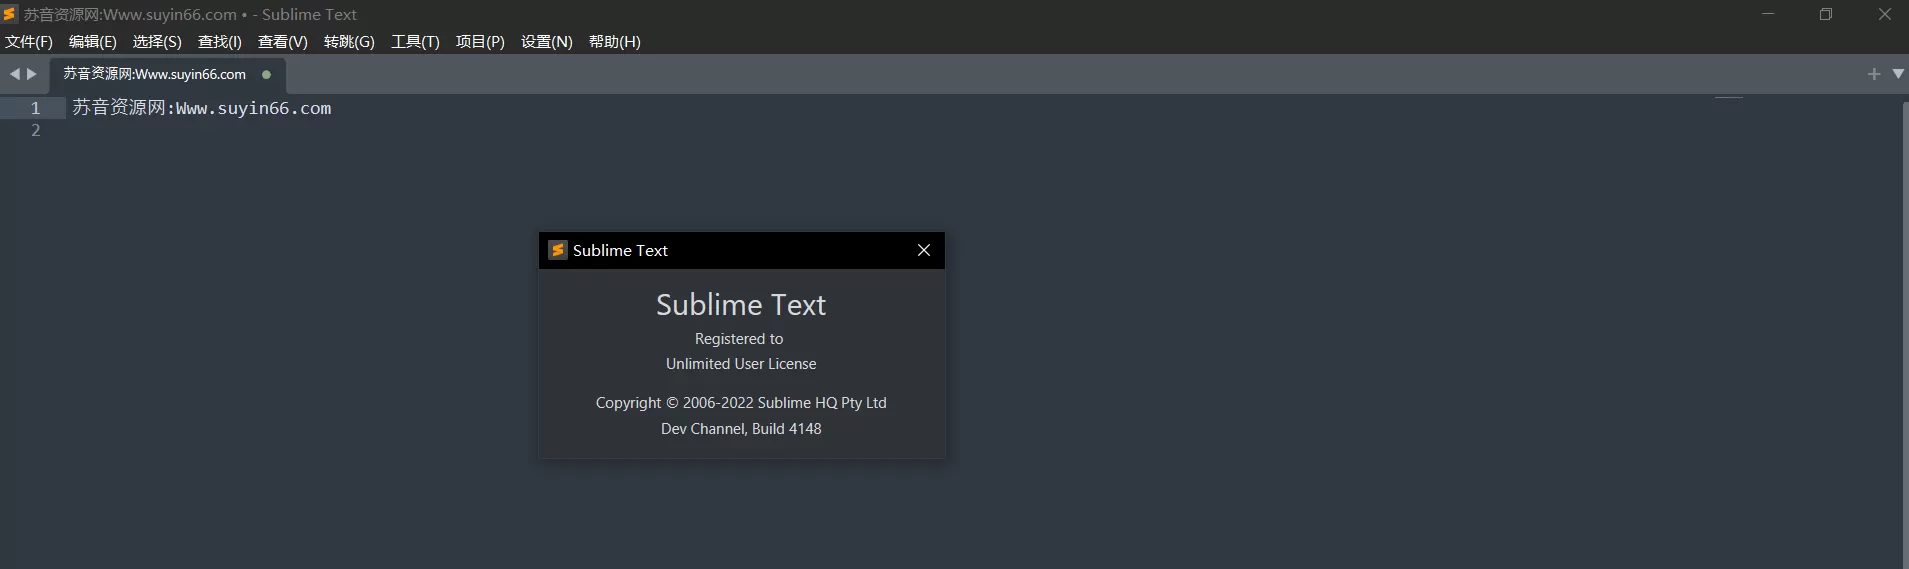Click the large 'Sublime Text' heading in dialog
1909x569 pixels.
point(741,304)
